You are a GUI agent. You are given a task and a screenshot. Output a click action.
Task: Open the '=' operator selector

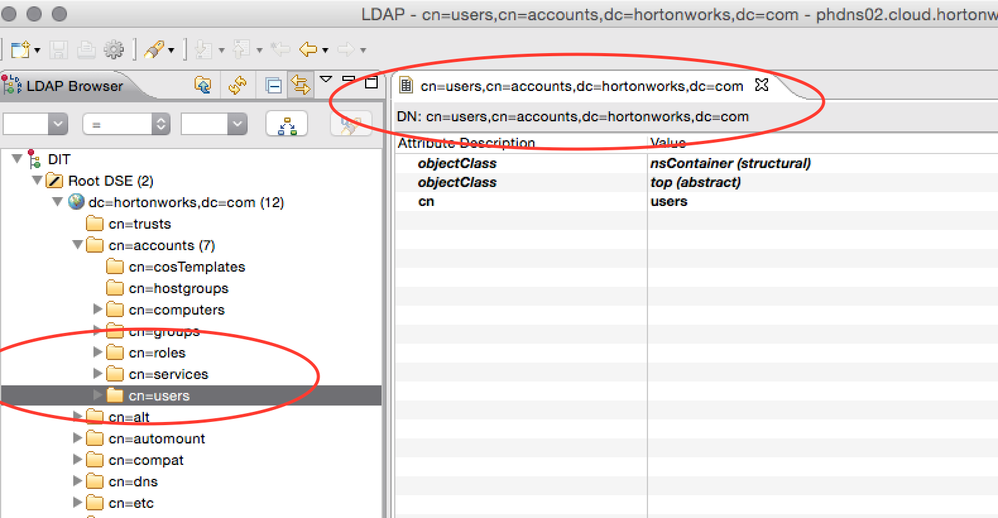126,124
